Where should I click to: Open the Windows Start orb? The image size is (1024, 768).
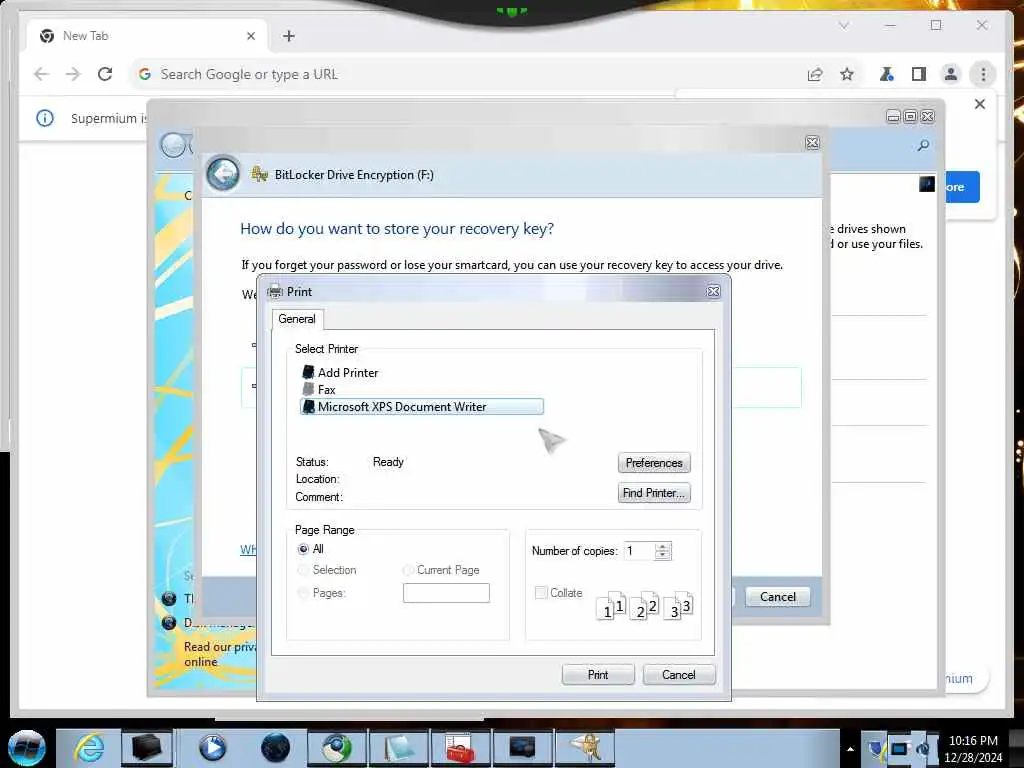pos(26,748)
